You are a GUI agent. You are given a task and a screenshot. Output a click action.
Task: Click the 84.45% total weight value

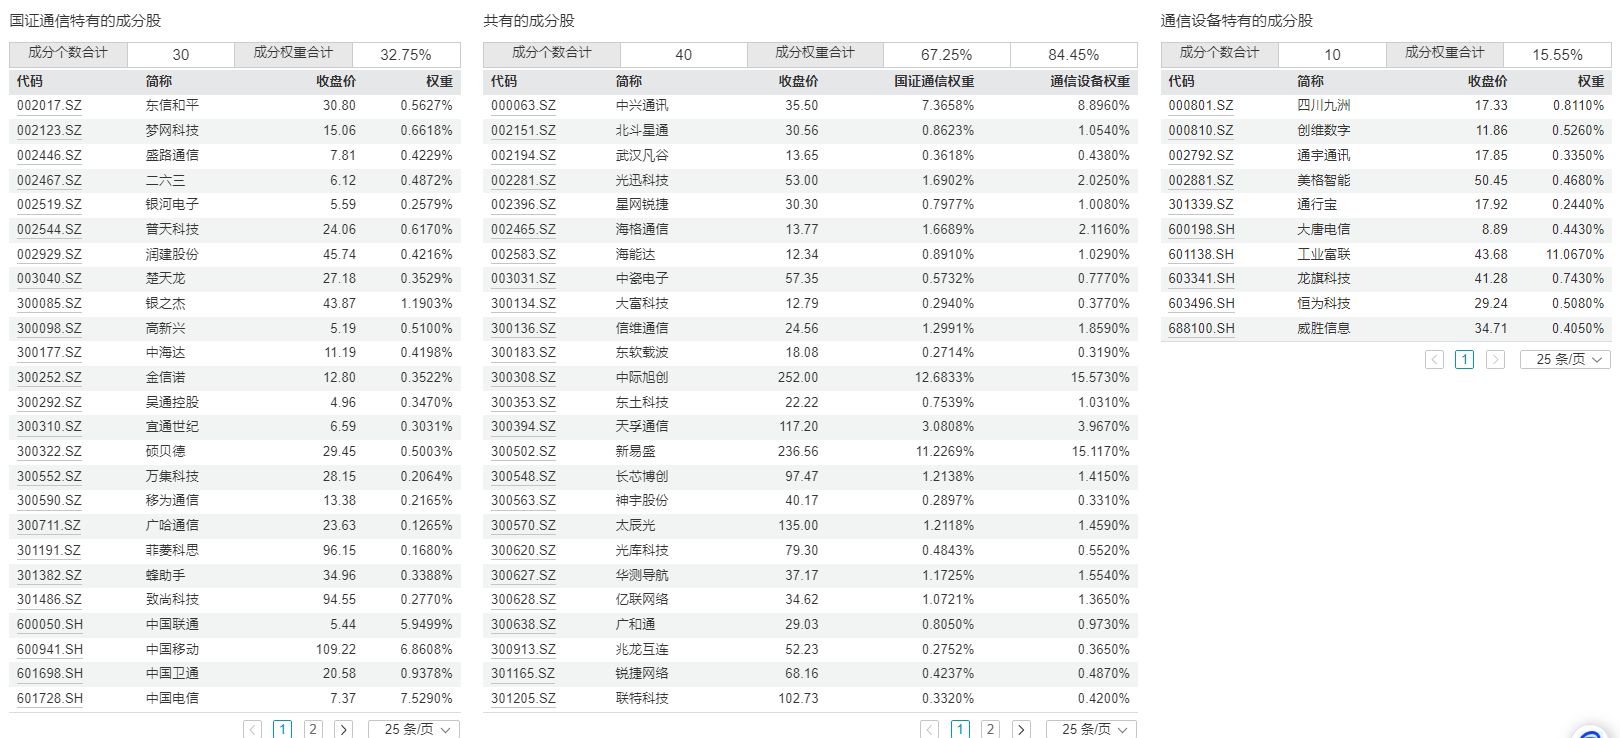click(x=1073, y=55)
